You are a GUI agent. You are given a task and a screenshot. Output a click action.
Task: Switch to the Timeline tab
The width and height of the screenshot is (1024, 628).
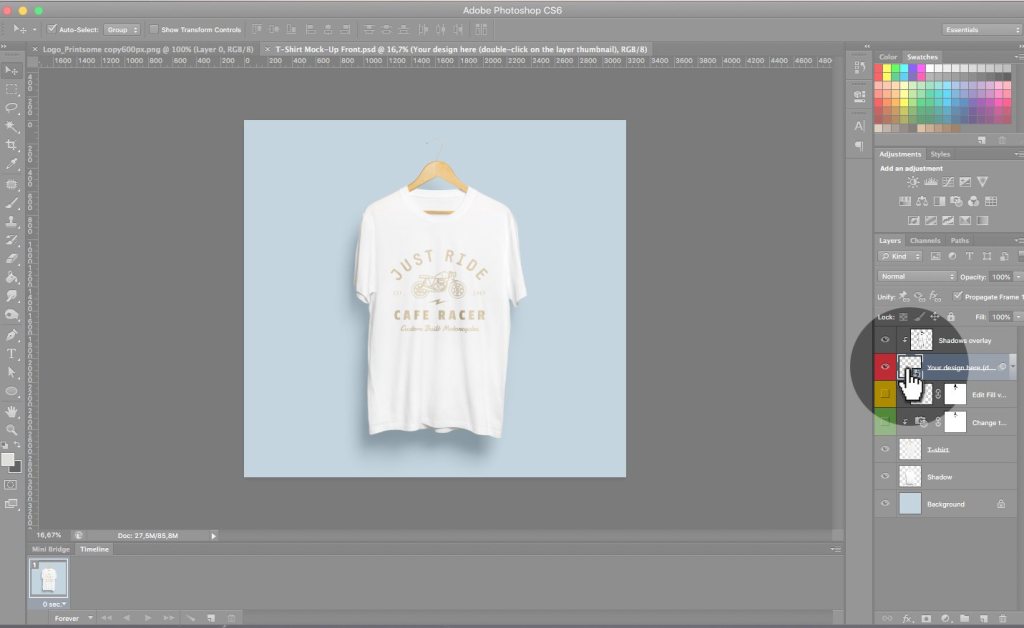click(93, 549)
